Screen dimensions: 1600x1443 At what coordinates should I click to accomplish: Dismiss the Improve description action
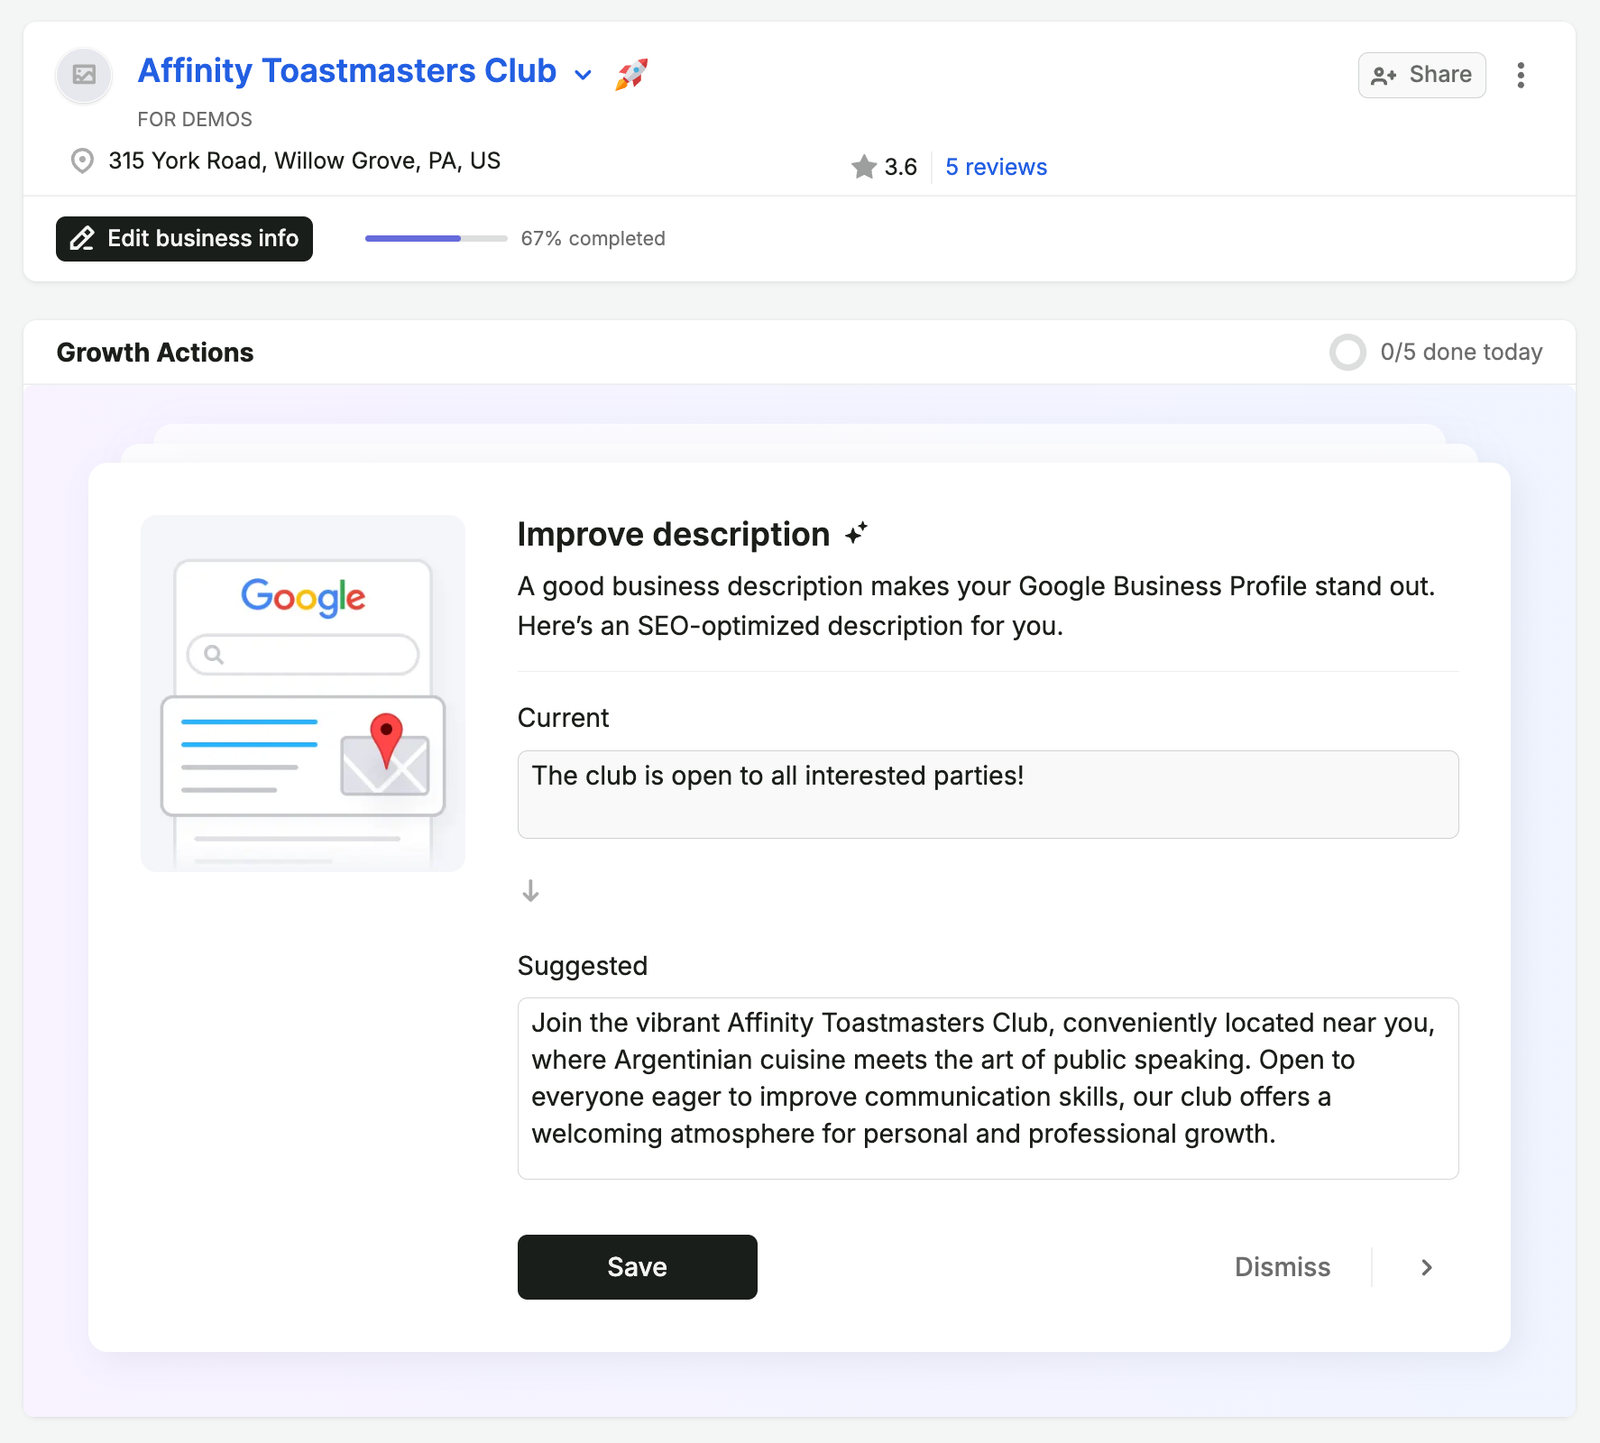coord(1282,1267)
